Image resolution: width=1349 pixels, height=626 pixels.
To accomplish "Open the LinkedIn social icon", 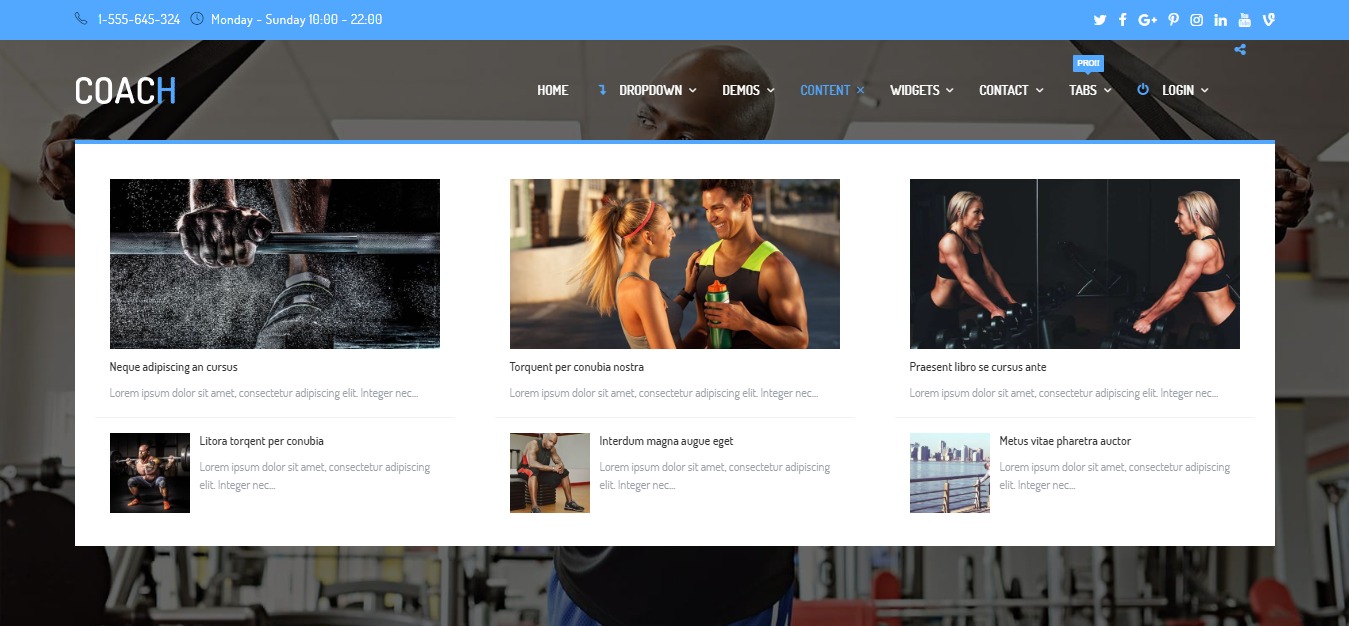I will click(x=1221, y=20).
